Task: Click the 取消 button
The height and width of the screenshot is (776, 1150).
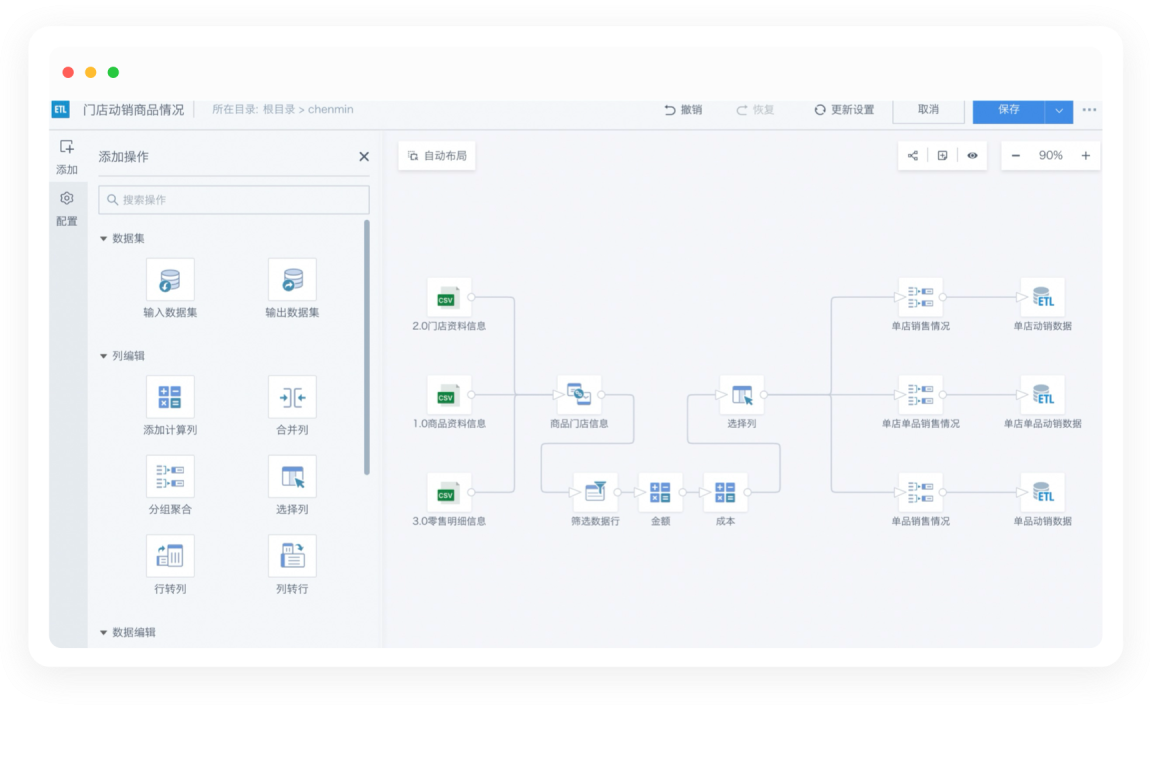Action: point(928,110)
